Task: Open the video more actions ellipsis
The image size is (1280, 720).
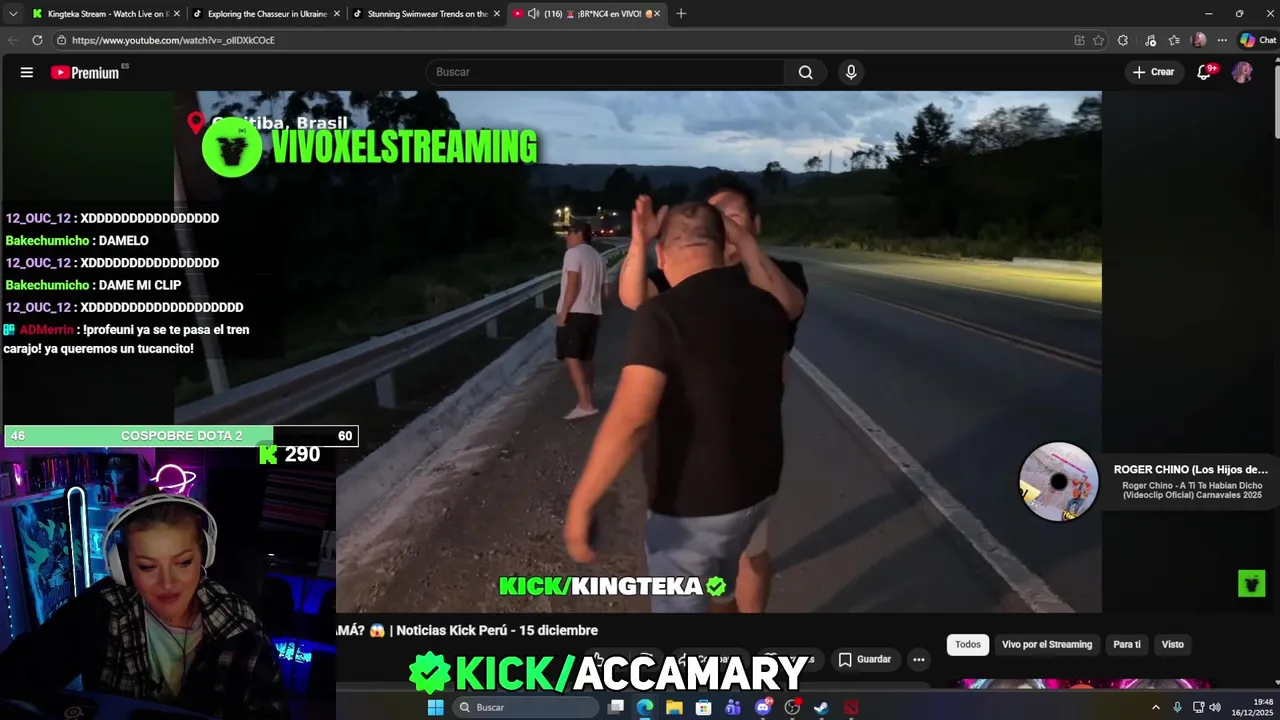Action: click(x=918, y=659)
